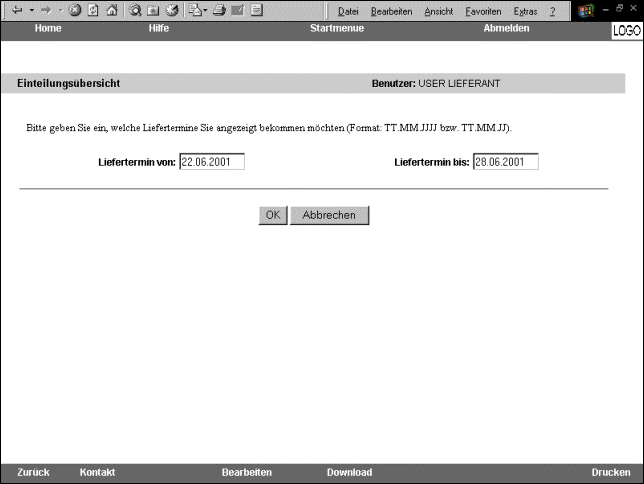
Task: Open the Kontakt link
Action: (97, 472)
